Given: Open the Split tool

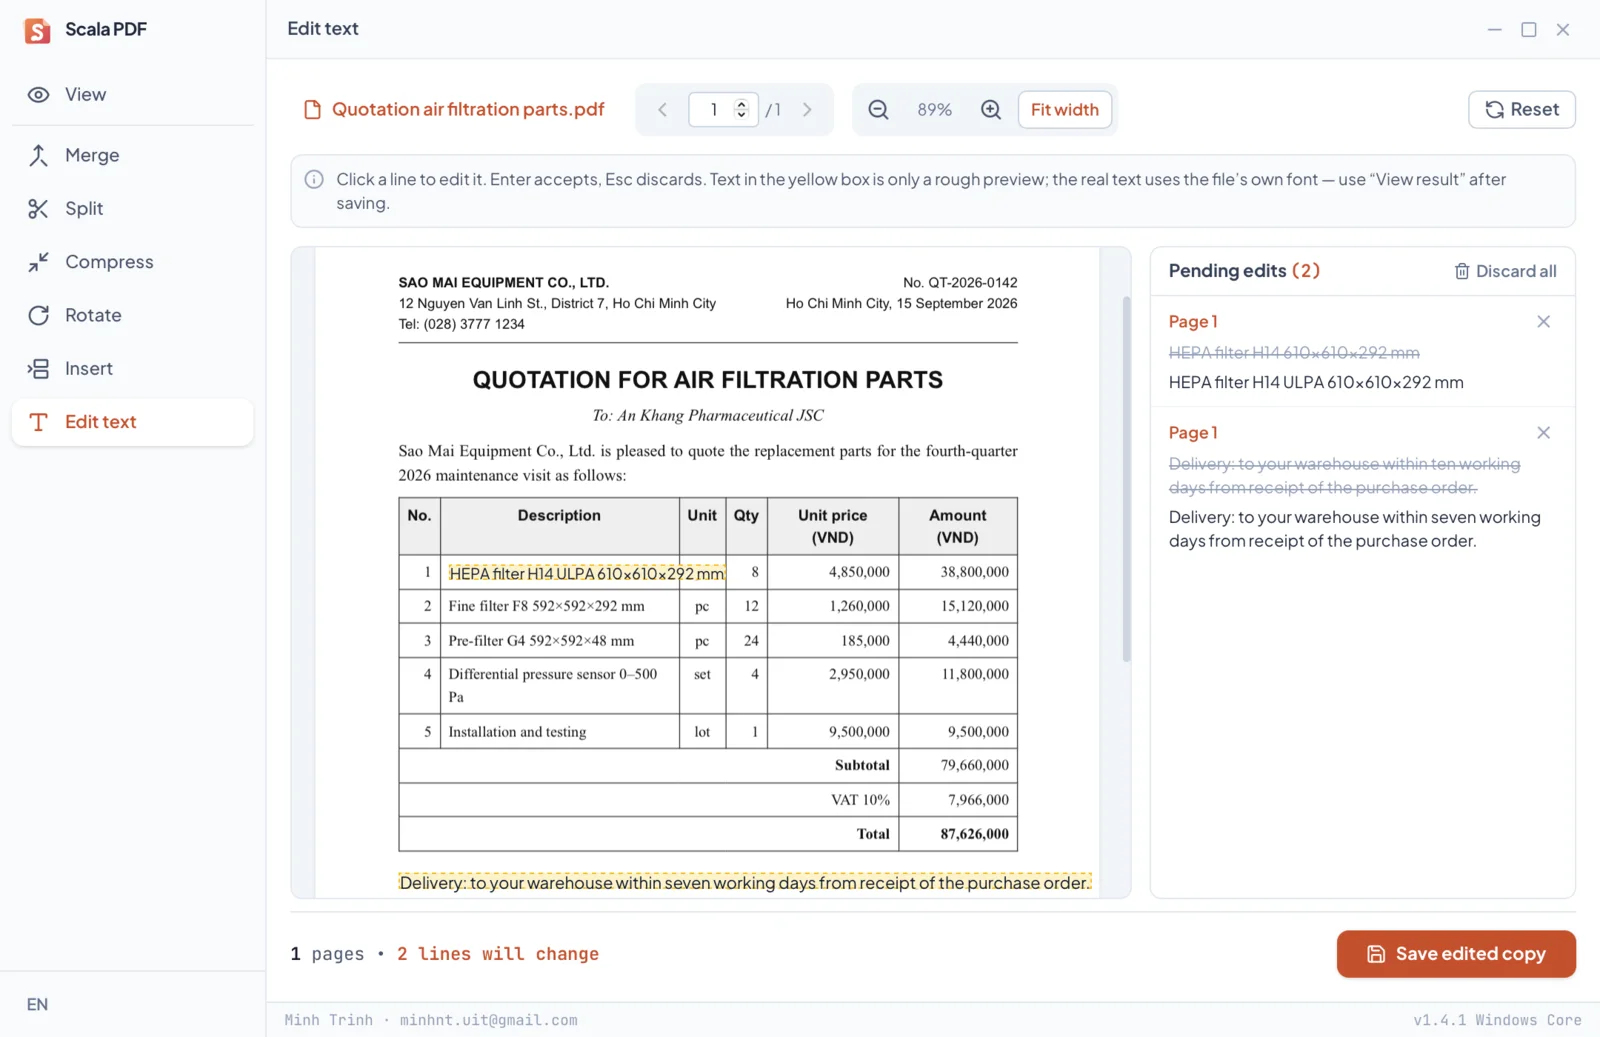Looking at the screenshot, I should coord(132,208).
